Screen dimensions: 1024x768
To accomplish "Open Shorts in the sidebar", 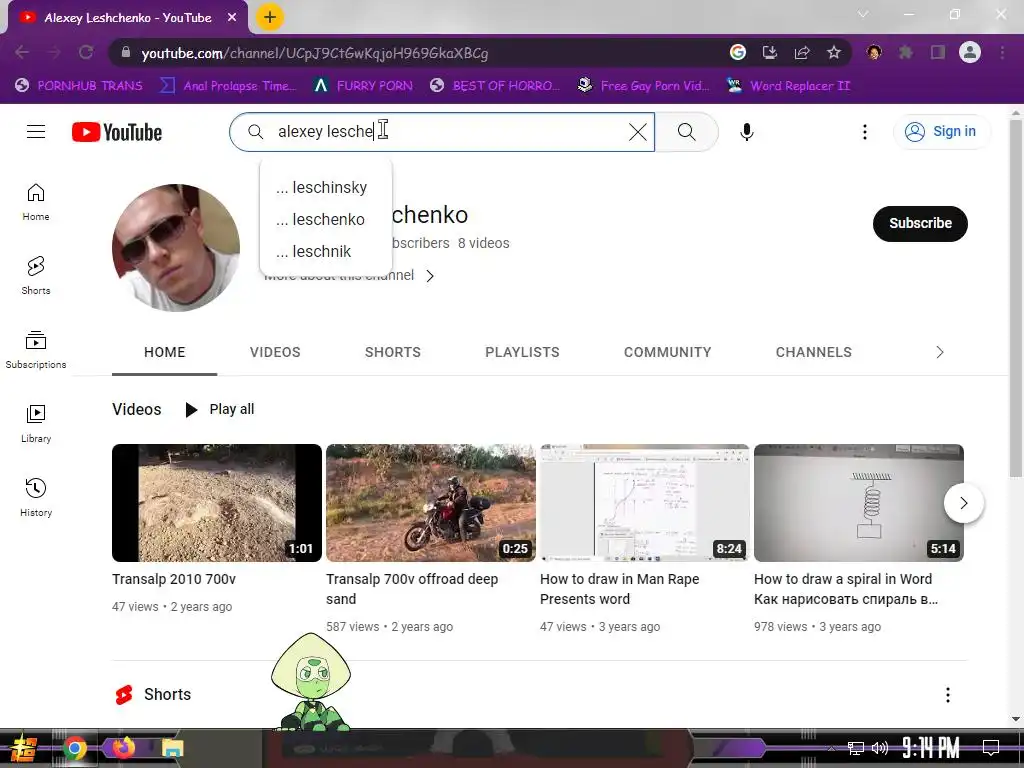I will pos(36,276).
